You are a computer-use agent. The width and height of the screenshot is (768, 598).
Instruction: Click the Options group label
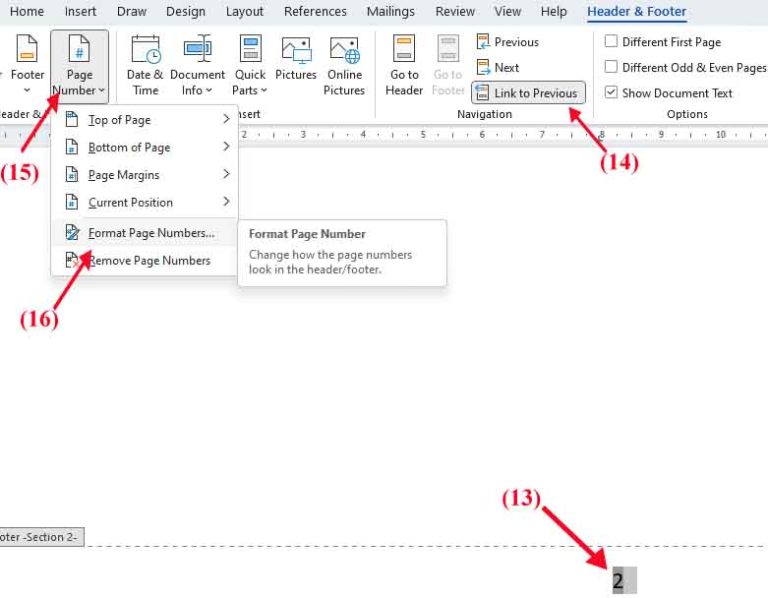[687, 114]
